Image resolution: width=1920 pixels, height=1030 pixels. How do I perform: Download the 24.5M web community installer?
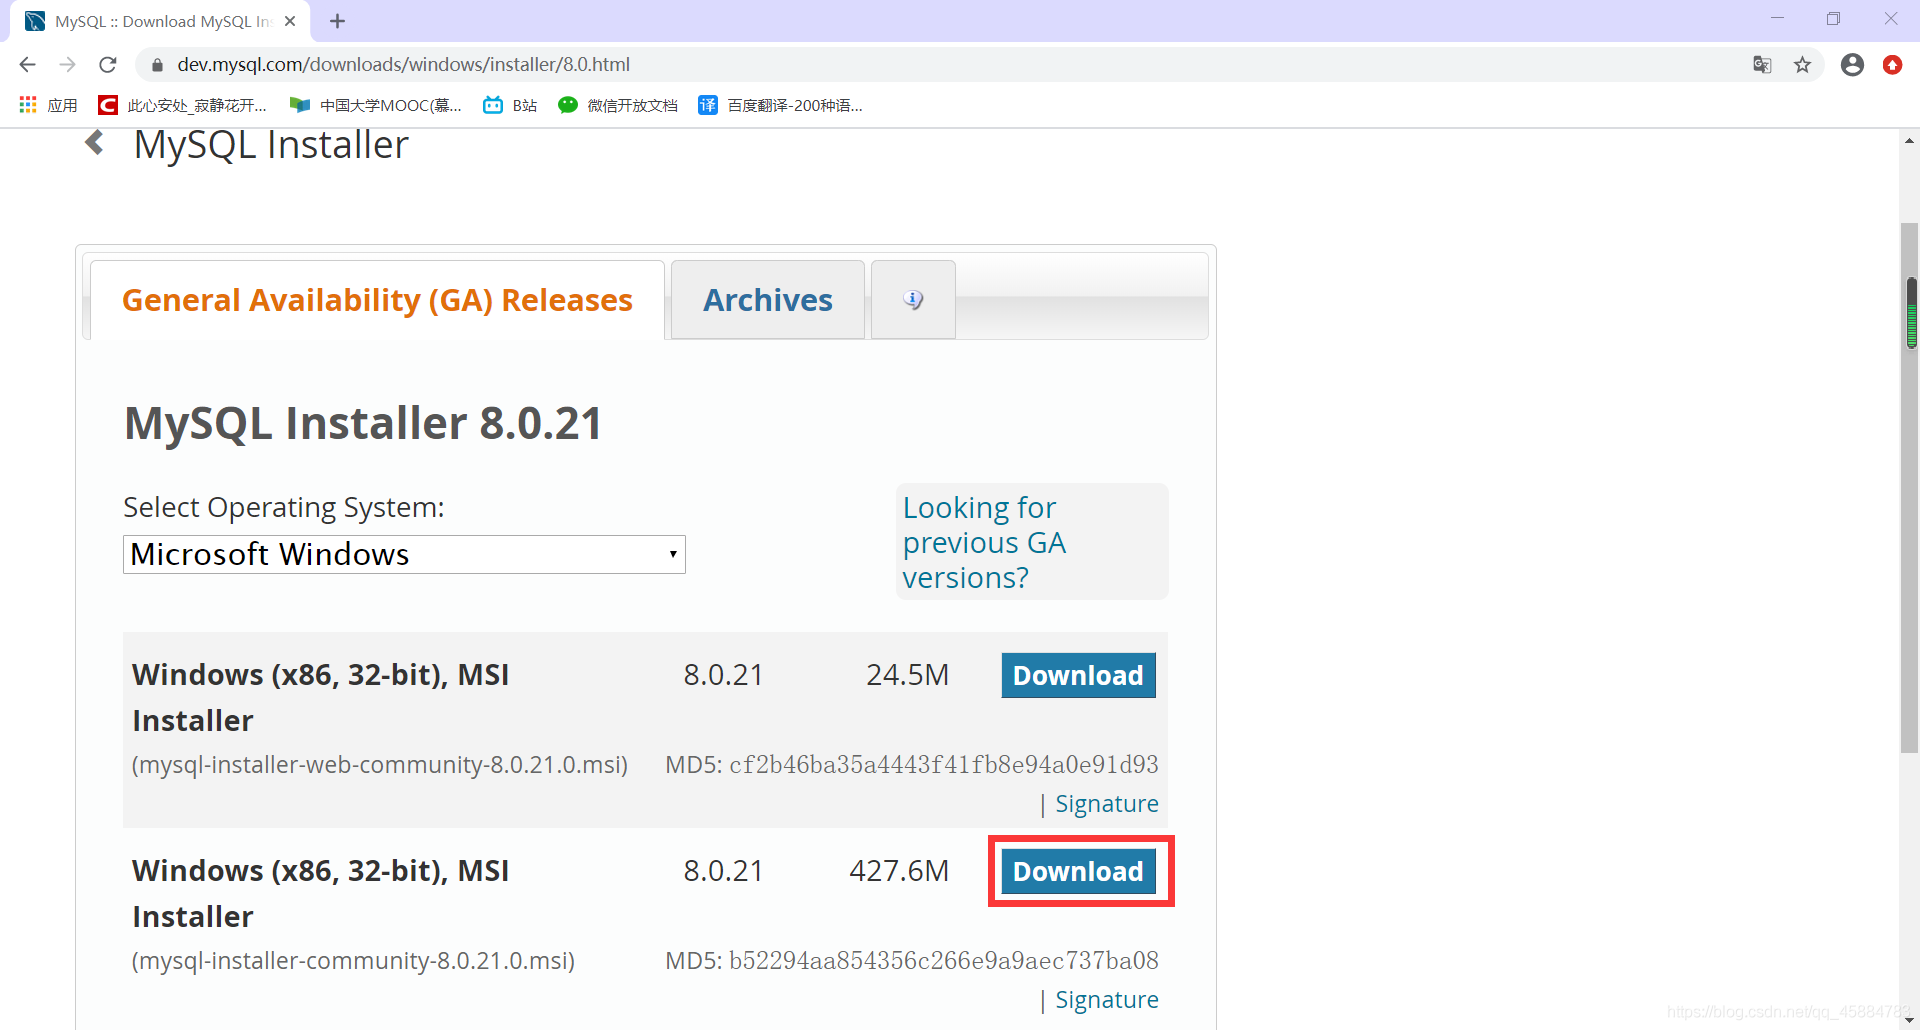[1078, 675]
